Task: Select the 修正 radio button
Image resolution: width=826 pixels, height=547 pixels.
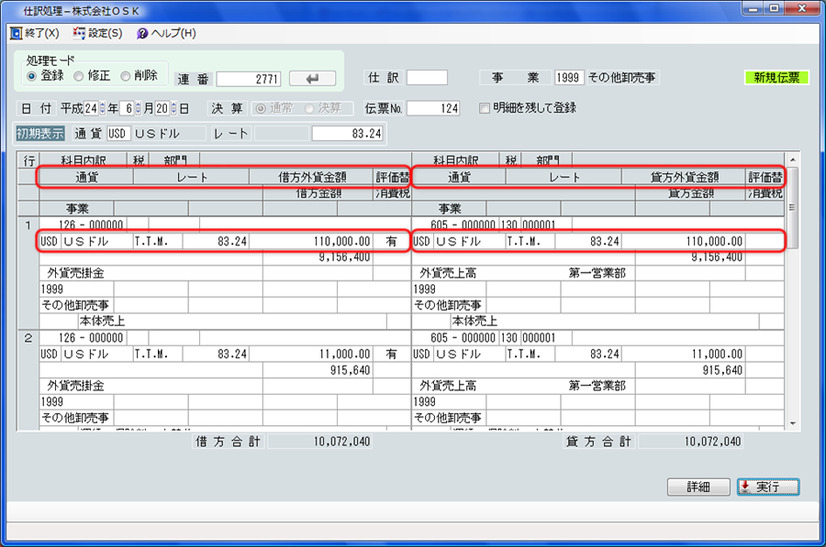Action: click(78, 76)
